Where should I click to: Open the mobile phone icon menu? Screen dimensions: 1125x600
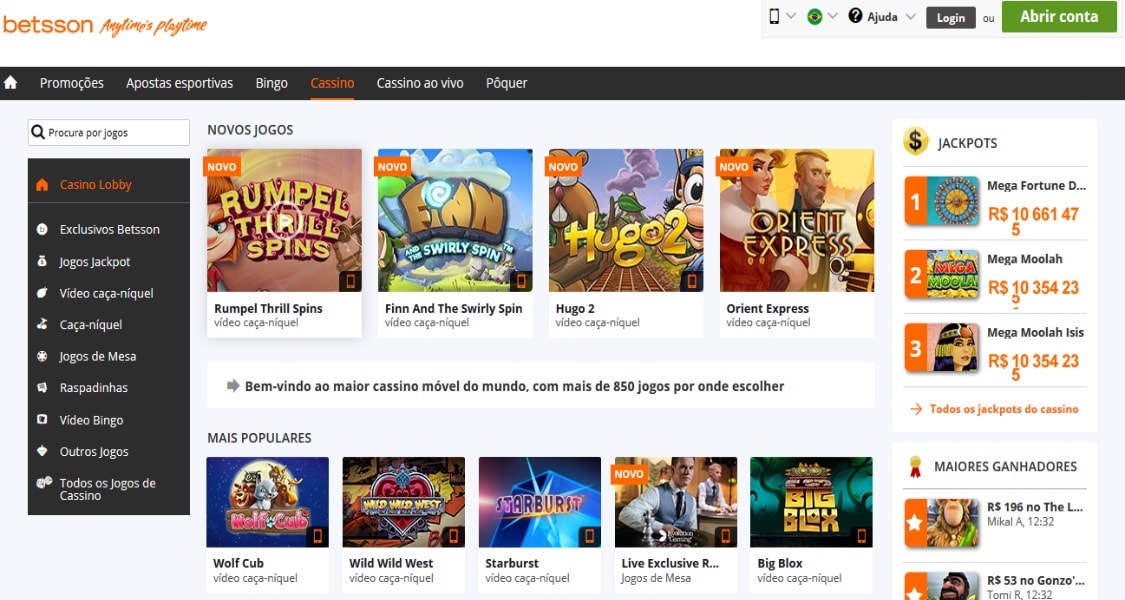(774, 16)
